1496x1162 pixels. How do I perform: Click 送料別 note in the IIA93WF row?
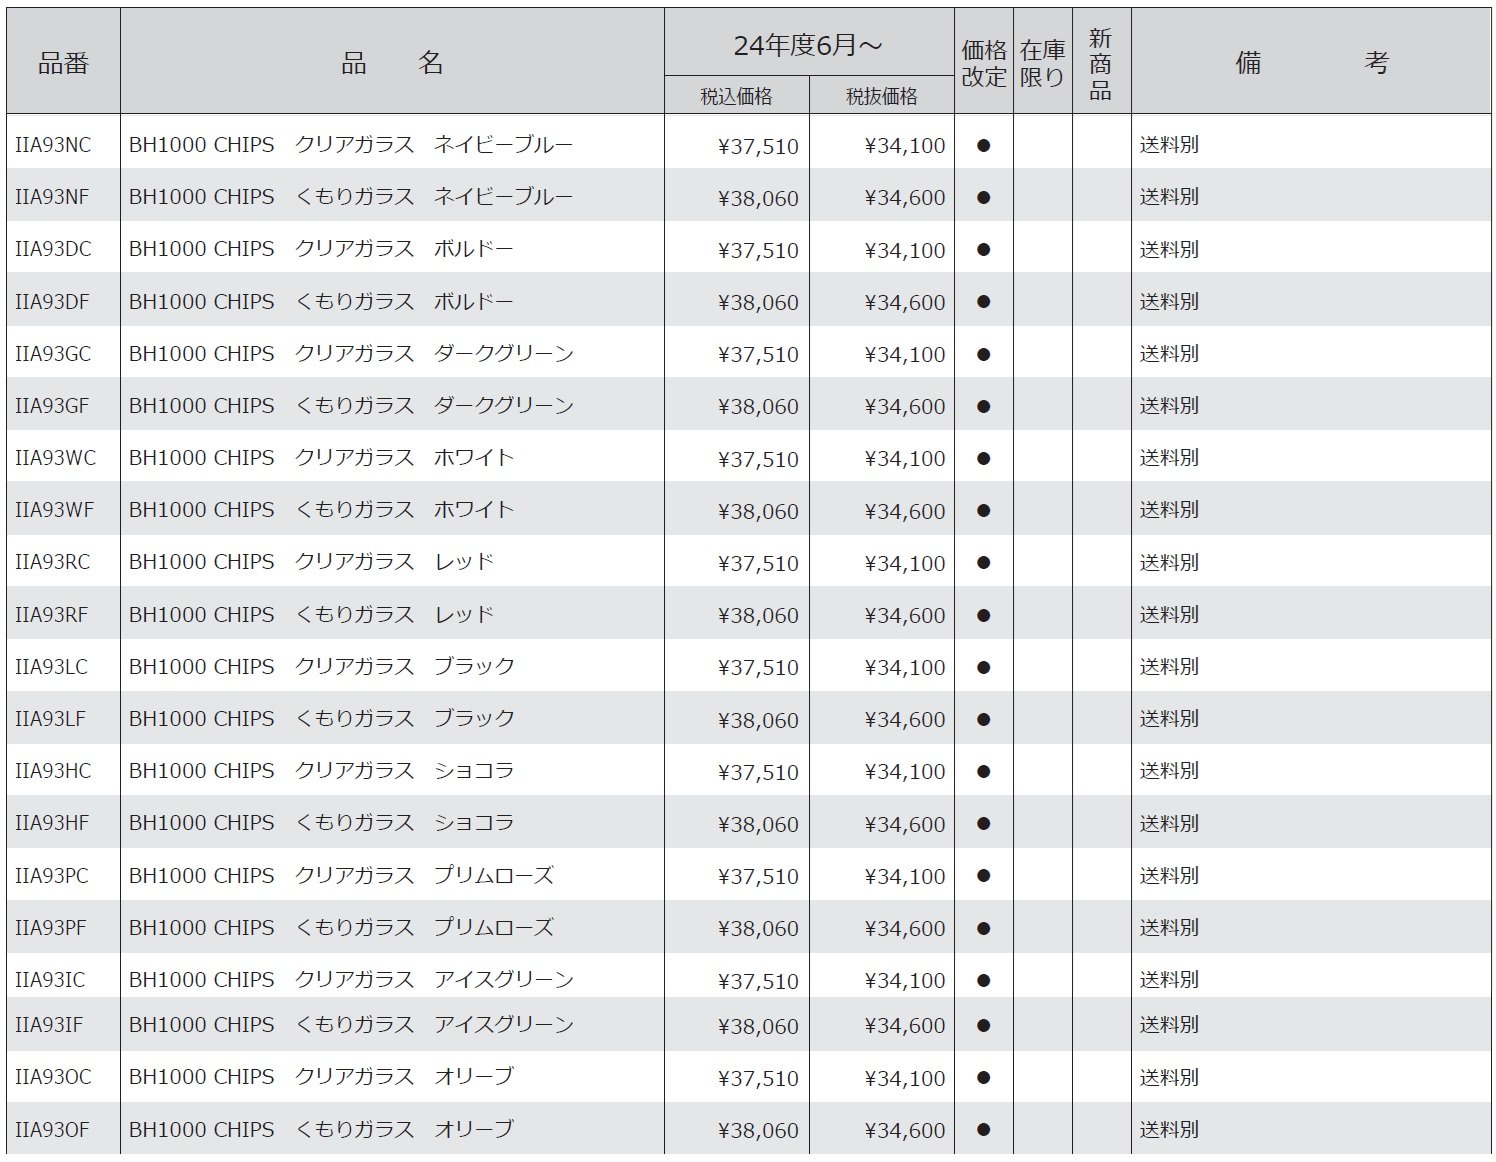1169,510
